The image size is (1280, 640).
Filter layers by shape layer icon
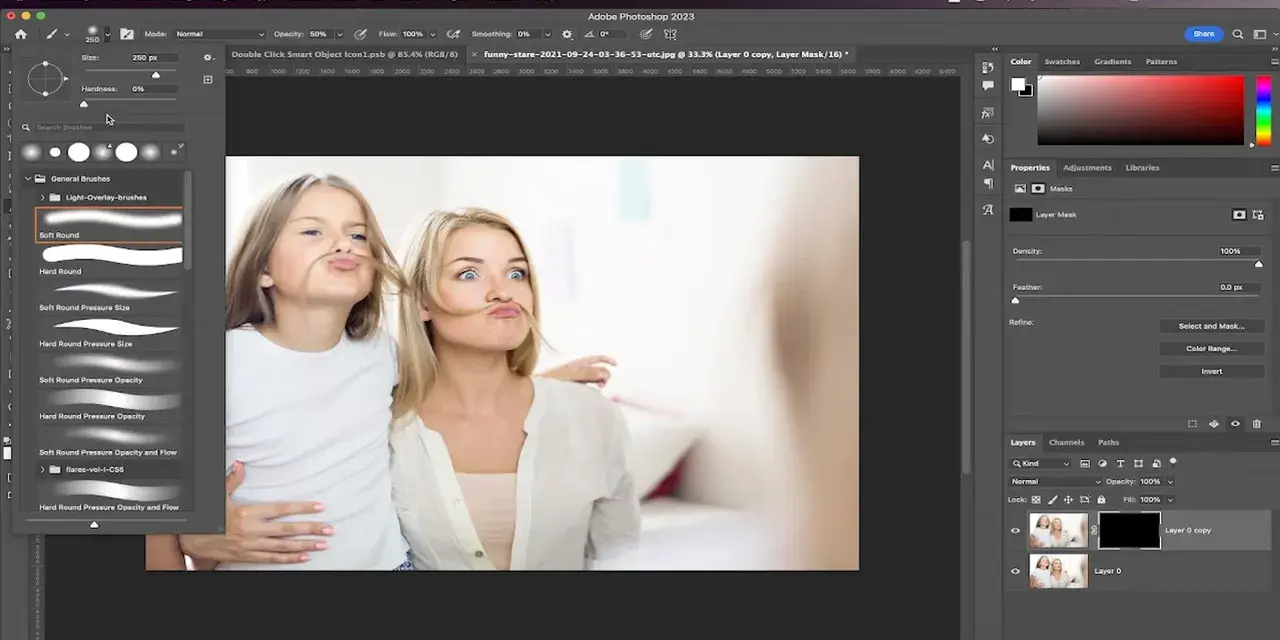coord(1138,464)
